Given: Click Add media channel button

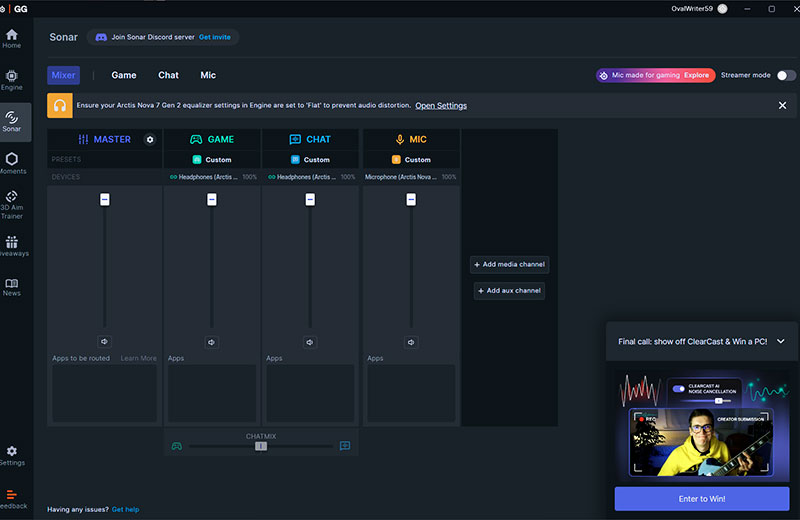Looking at the screenshot, I should 510,265.
